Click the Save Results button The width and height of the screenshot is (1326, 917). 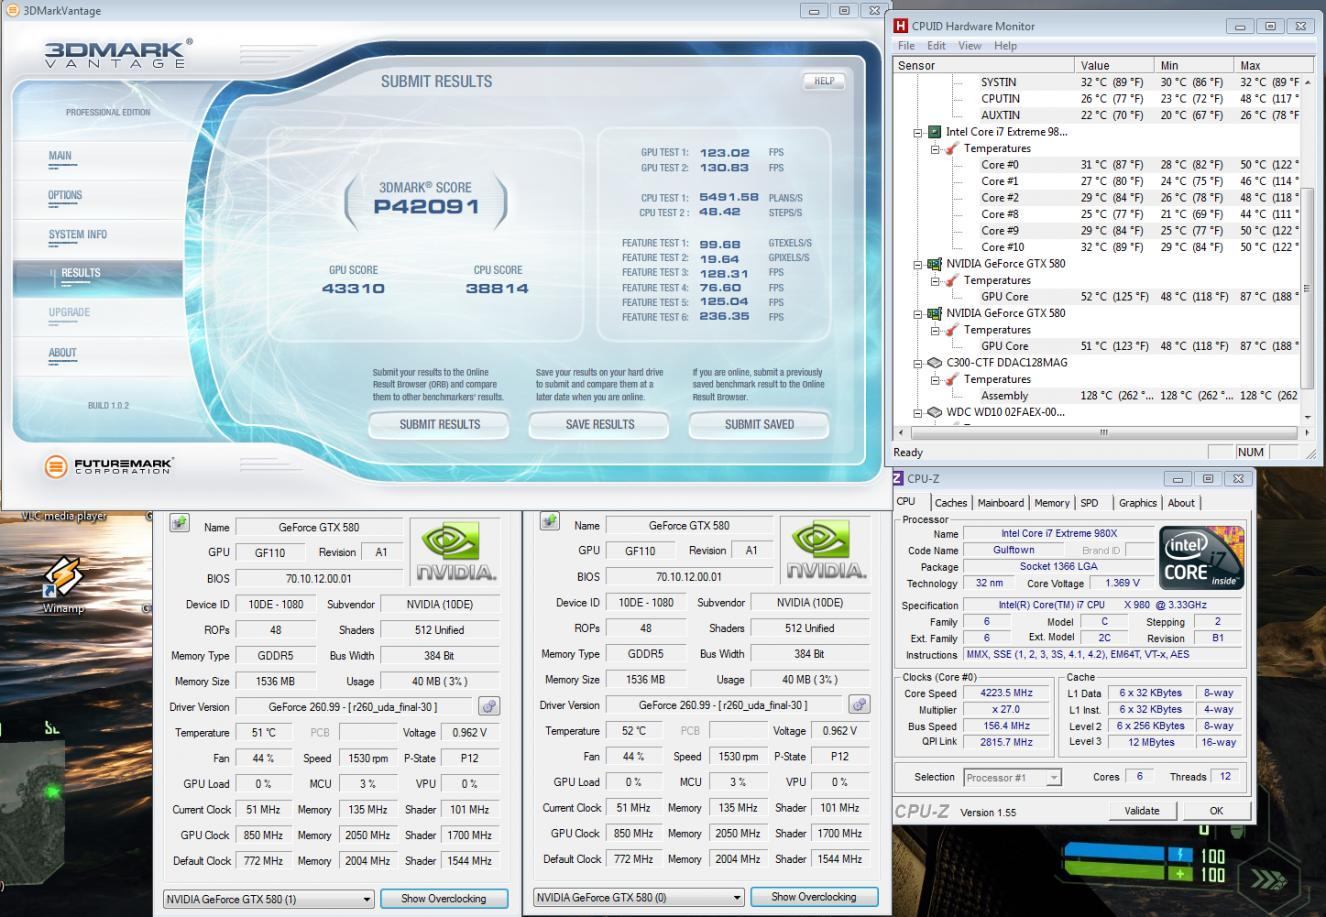click(599, 424)
